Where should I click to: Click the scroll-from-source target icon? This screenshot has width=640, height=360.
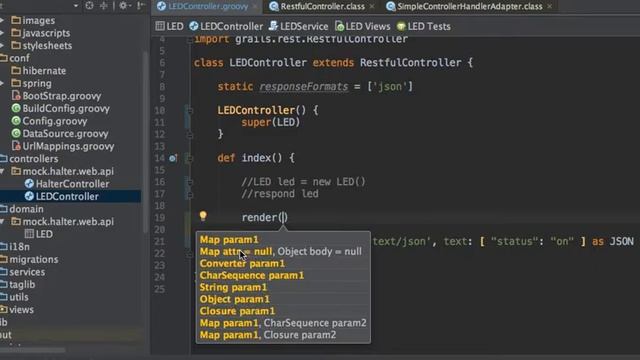[89, 6]
